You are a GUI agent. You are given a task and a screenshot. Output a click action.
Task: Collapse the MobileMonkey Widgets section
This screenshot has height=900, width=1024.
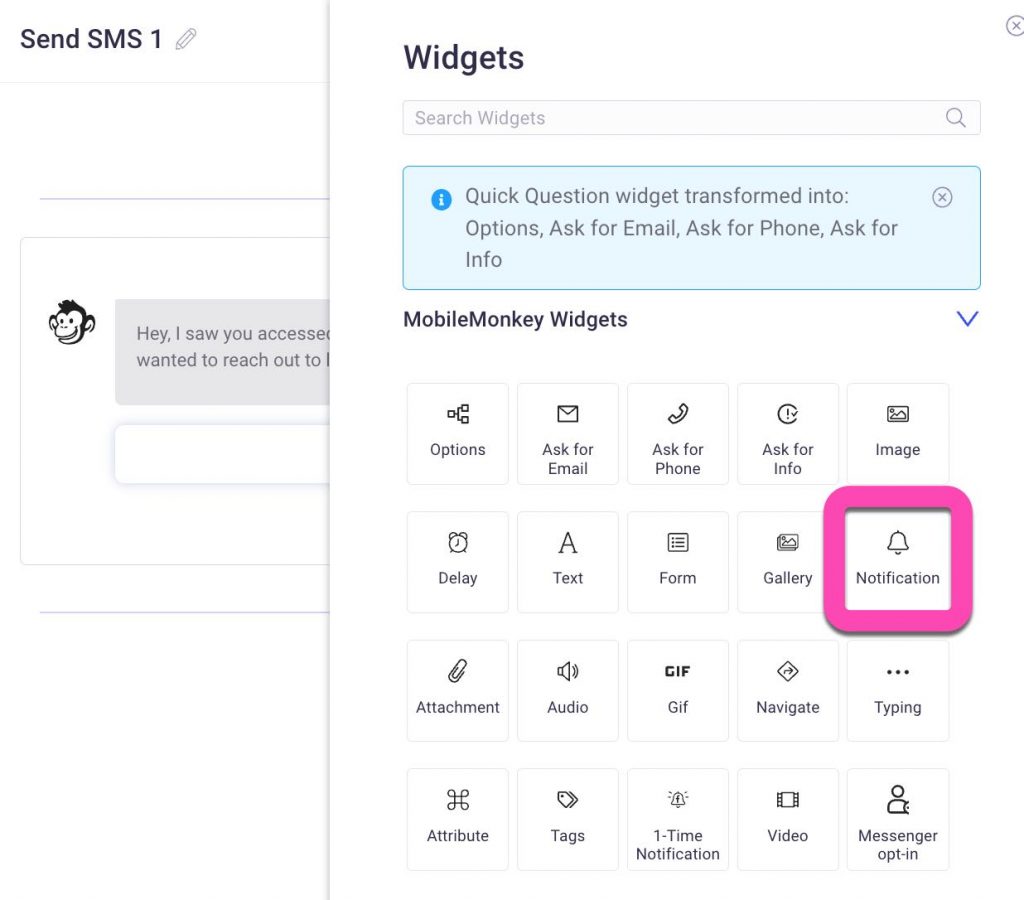[967, 319]
